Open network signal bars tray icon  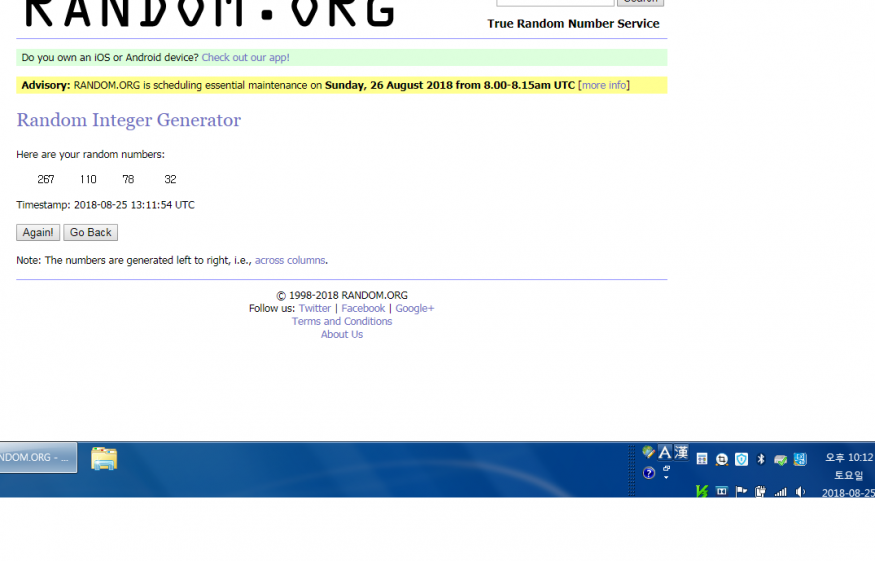780,492
